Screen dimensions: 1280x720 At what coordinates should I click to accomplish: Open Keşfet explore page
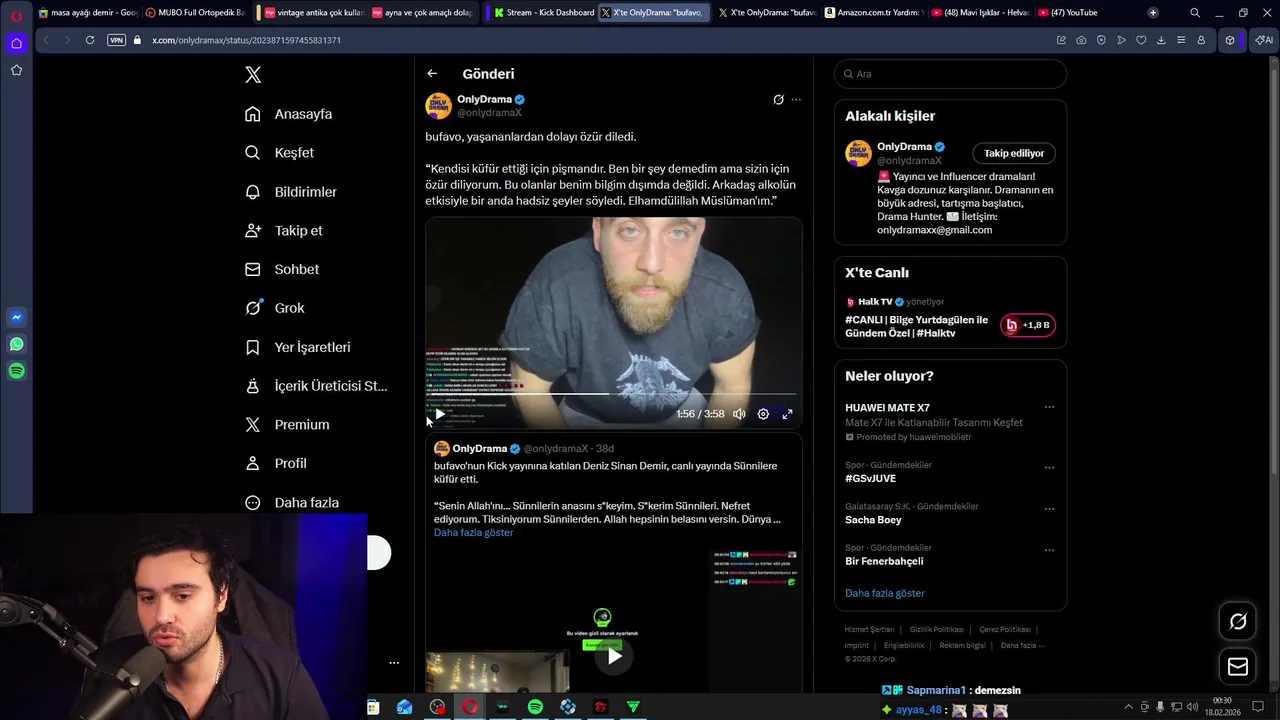point(279,153)
